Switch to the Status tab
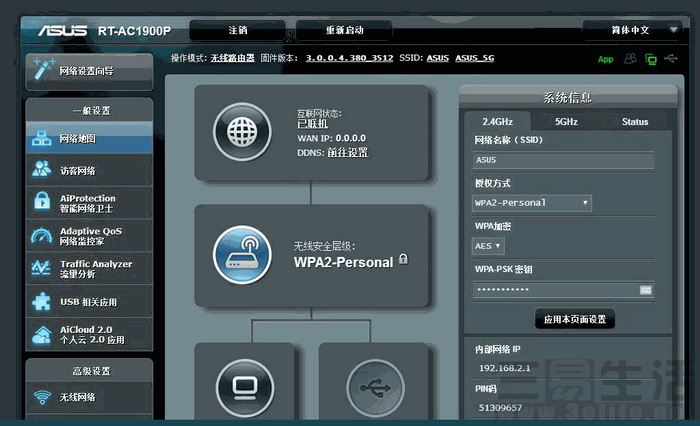 (x=635, y=121)
